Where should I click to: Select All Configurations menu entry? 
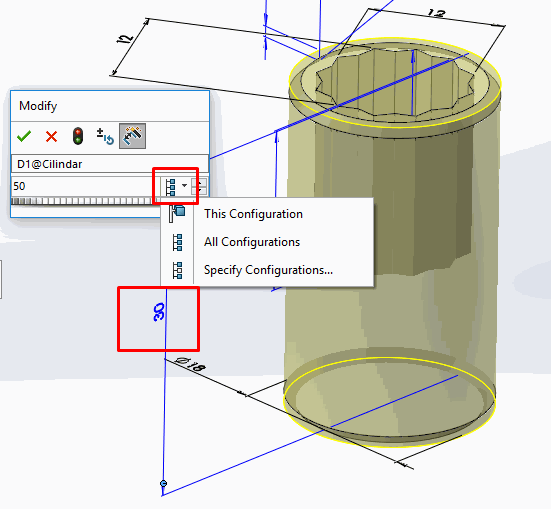(x=267, y=242)
